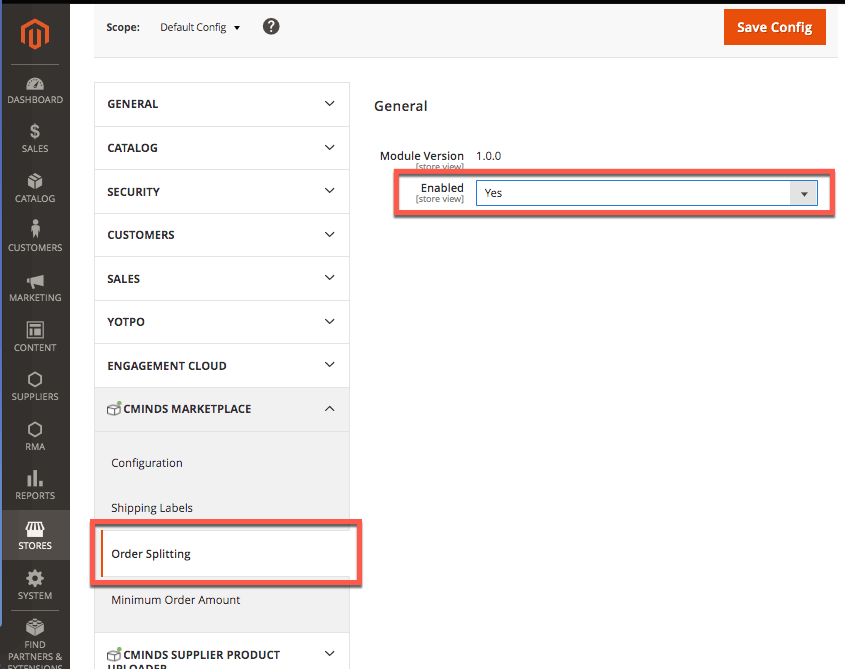Select the Order Splitting menu item
845x669 pixels.
point(151,554)
